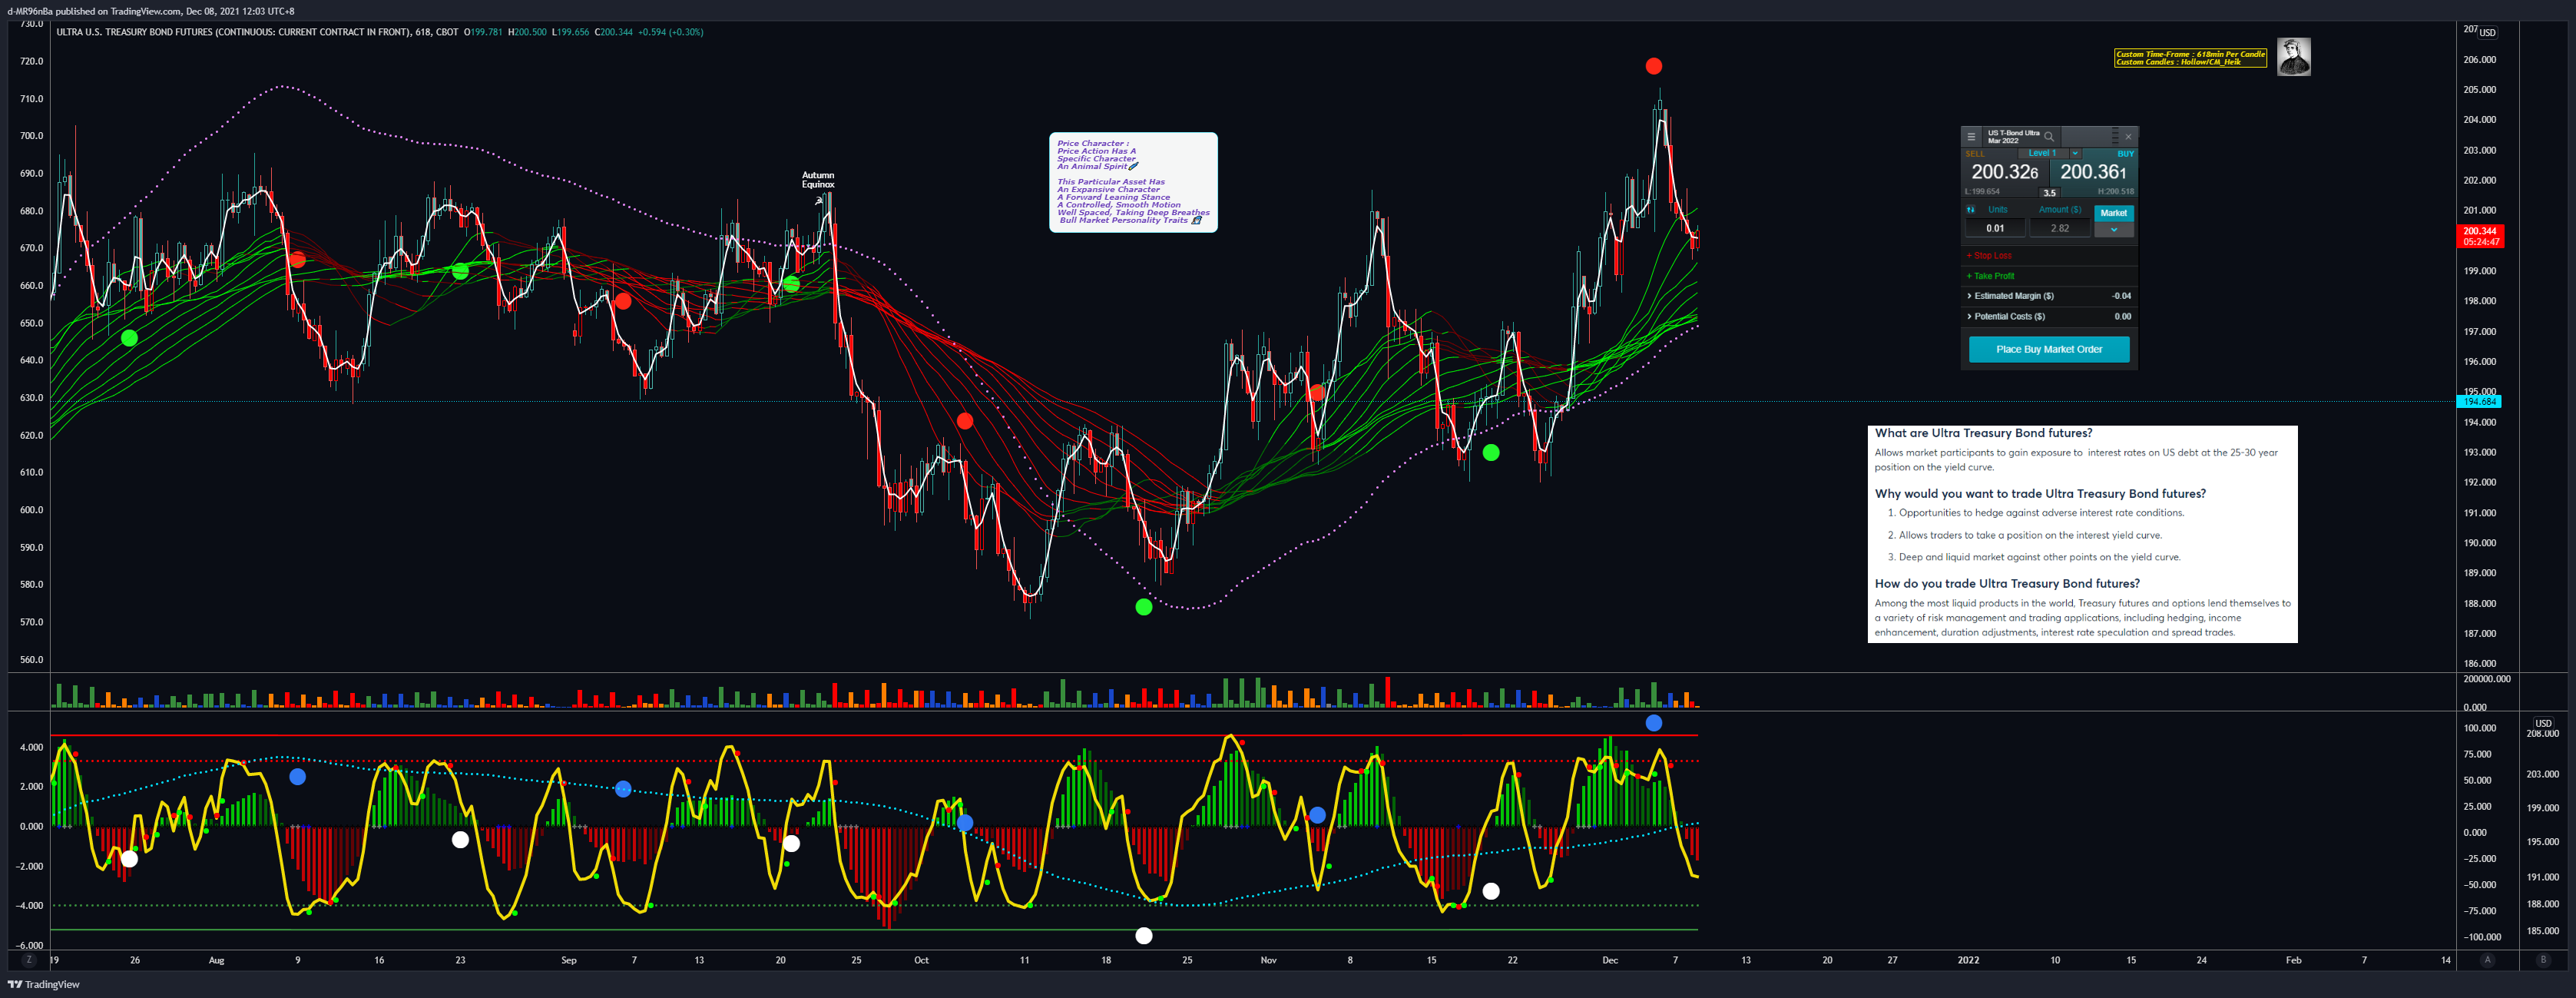The height and width of the screenshot is (998, 2576).
Task: Click the B circle button beside the time axis
Action: click(x=2543, y=960)
